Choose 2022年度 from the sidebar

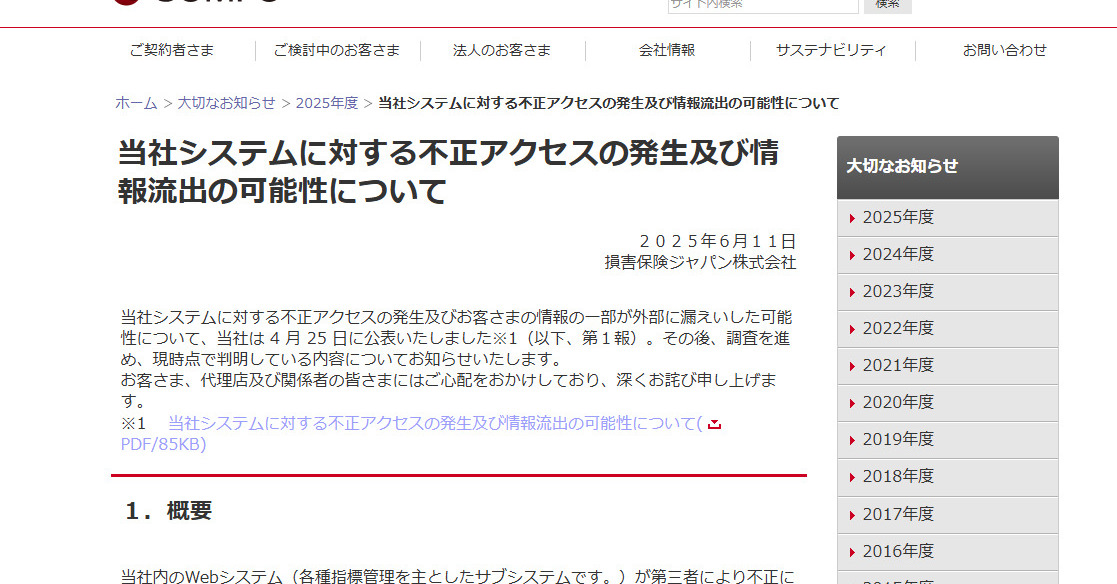point(897,329)
